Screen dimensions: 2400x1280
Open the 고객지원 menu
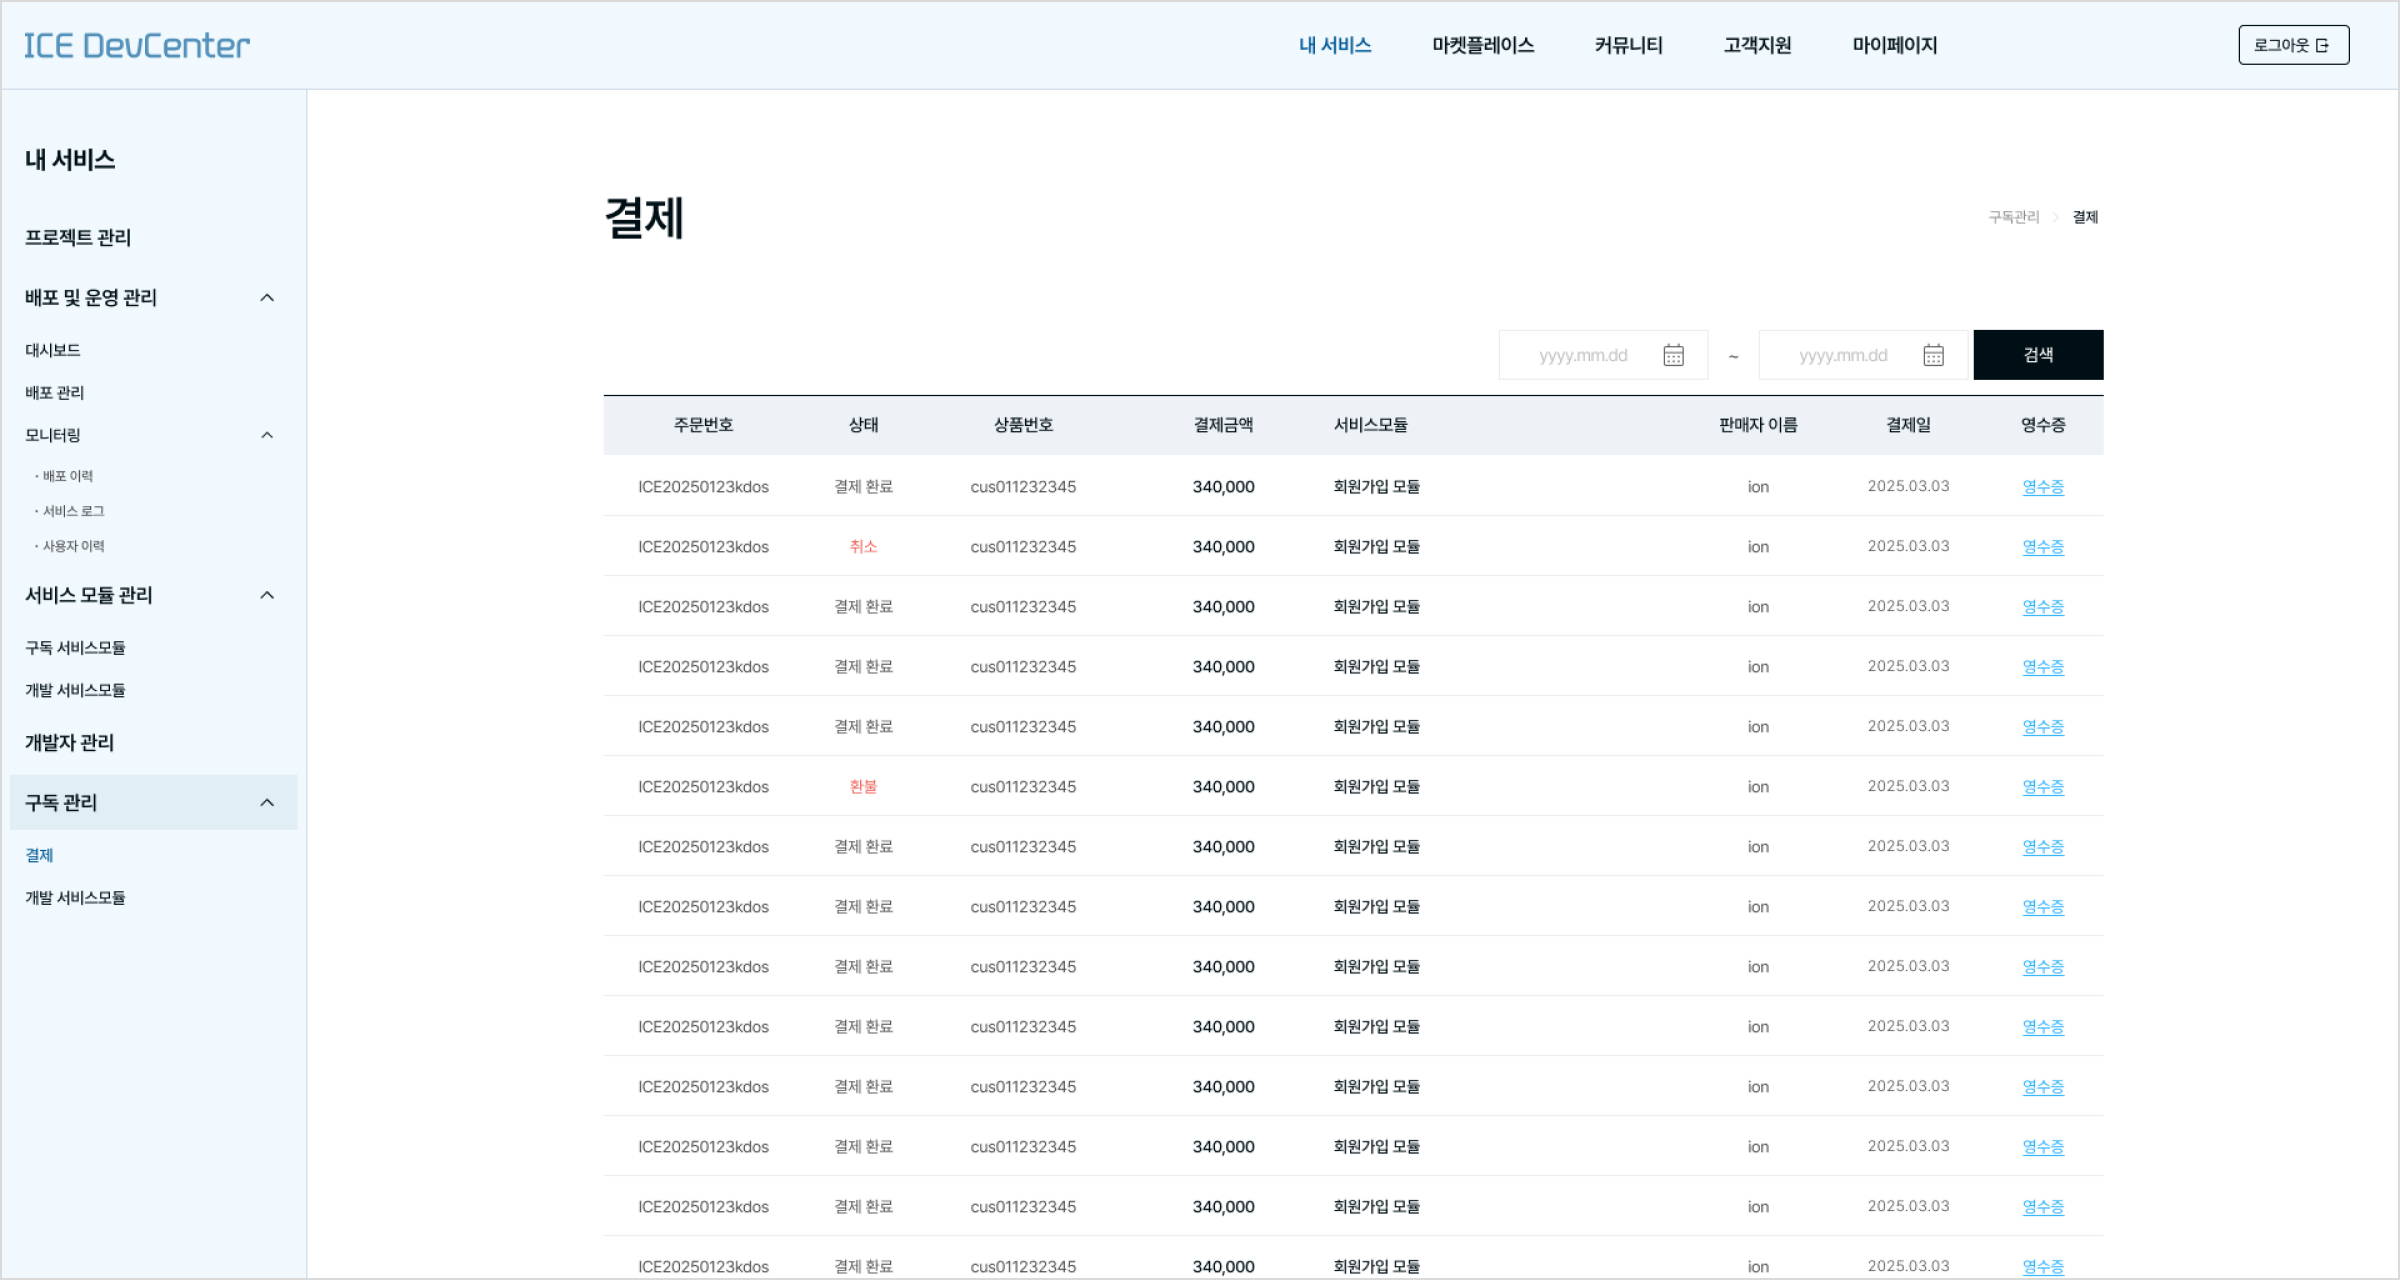coord(1757,45)
